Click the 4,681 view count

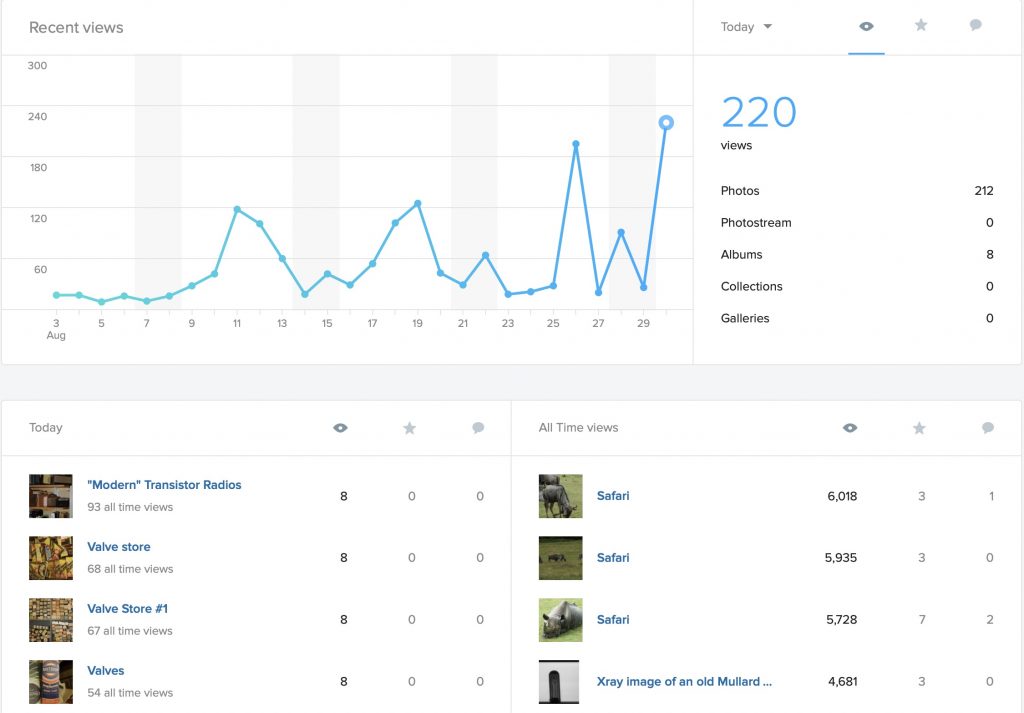click(x=842, y=682)
